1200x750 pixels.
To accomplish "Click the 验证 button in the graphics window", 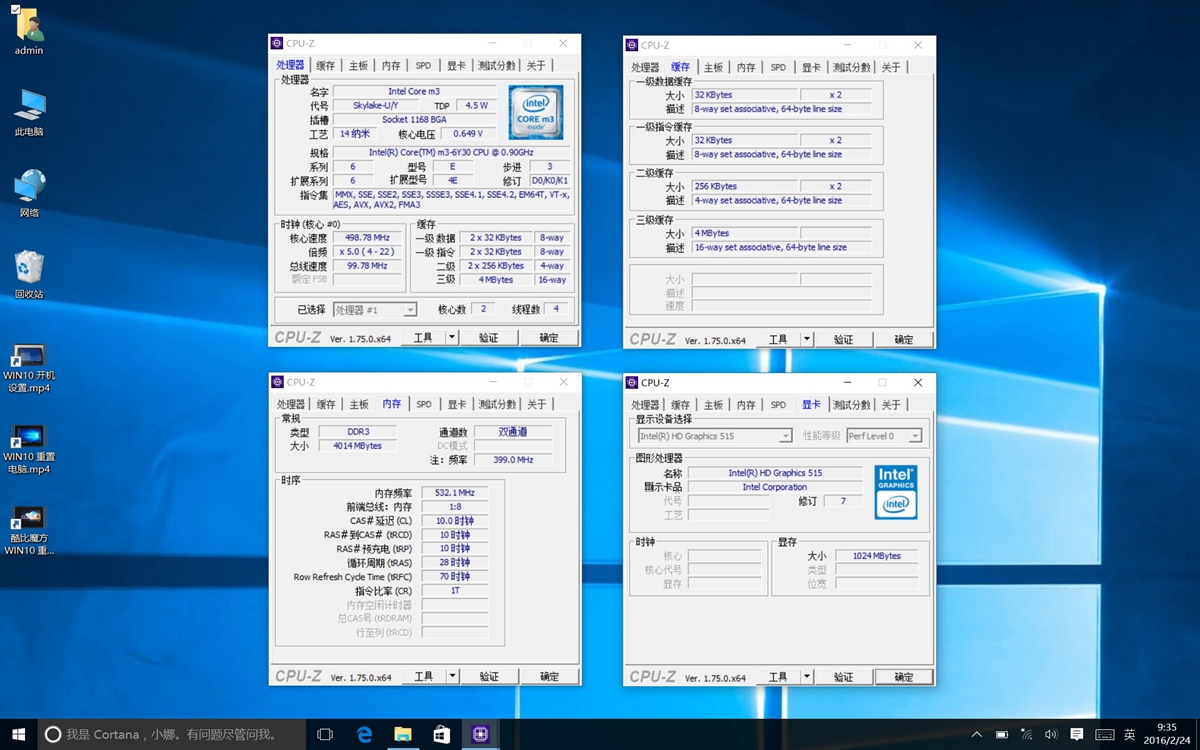I will pos(843,676).
